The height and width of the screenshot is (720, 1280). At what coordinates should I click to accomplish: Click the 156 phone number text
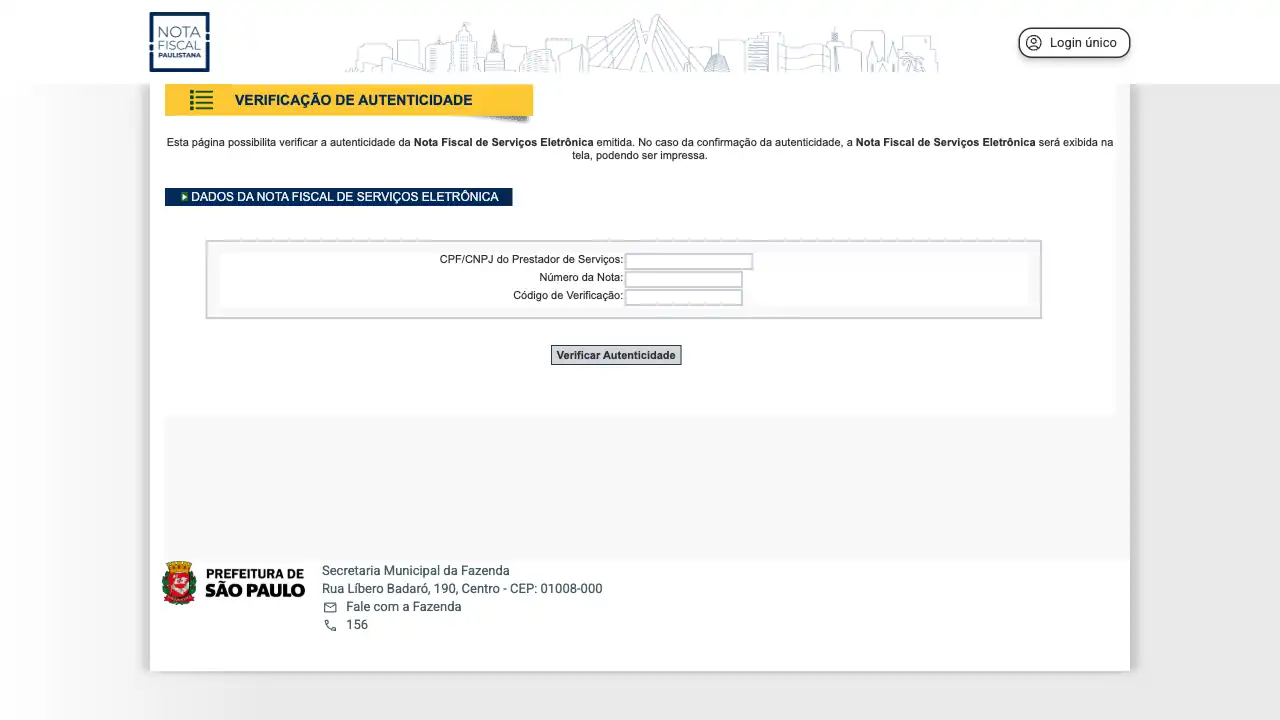click(x=357, y=625)
